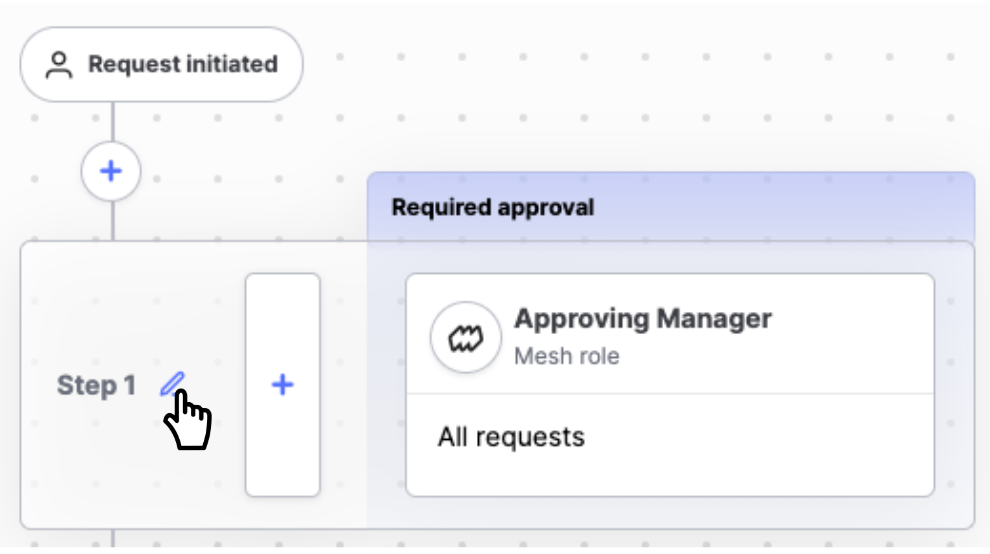The height and width of the screenshot is (554, 990).
Task: Click the Step 1 label
Action: click(96, 385)
